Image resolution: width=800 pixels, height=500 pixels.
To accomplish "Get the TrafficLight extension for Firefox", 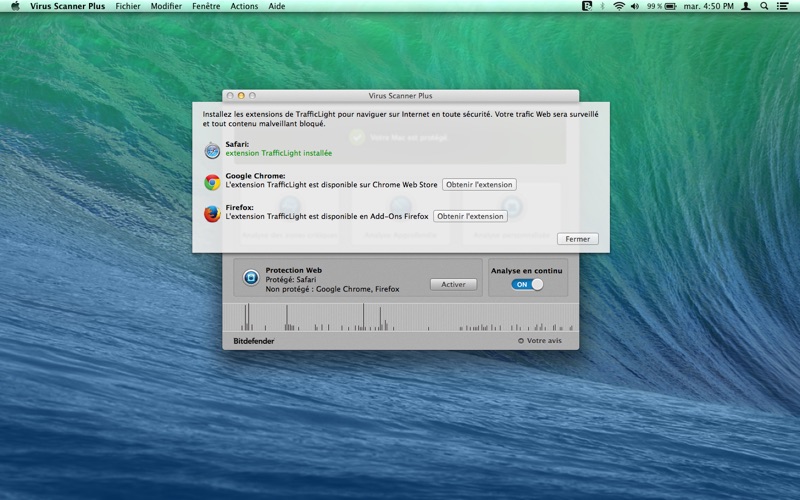I will click(x=470, y=216).
